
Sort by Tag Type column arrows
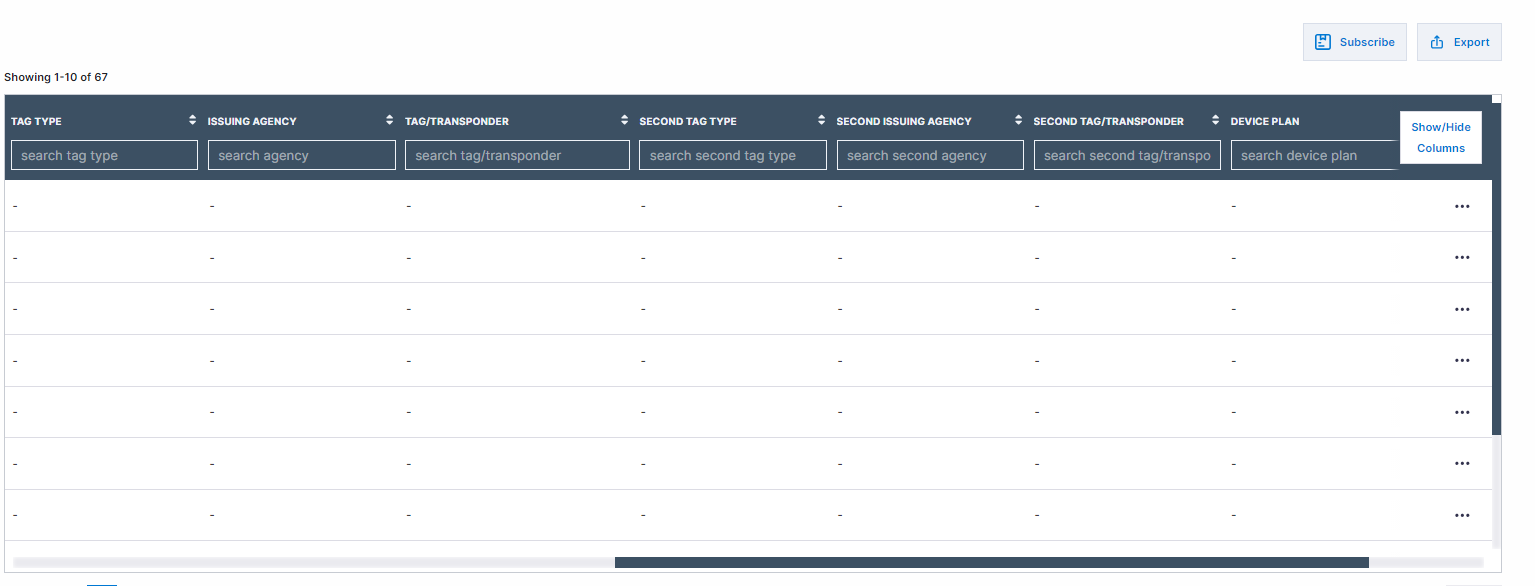click(193, 121)
